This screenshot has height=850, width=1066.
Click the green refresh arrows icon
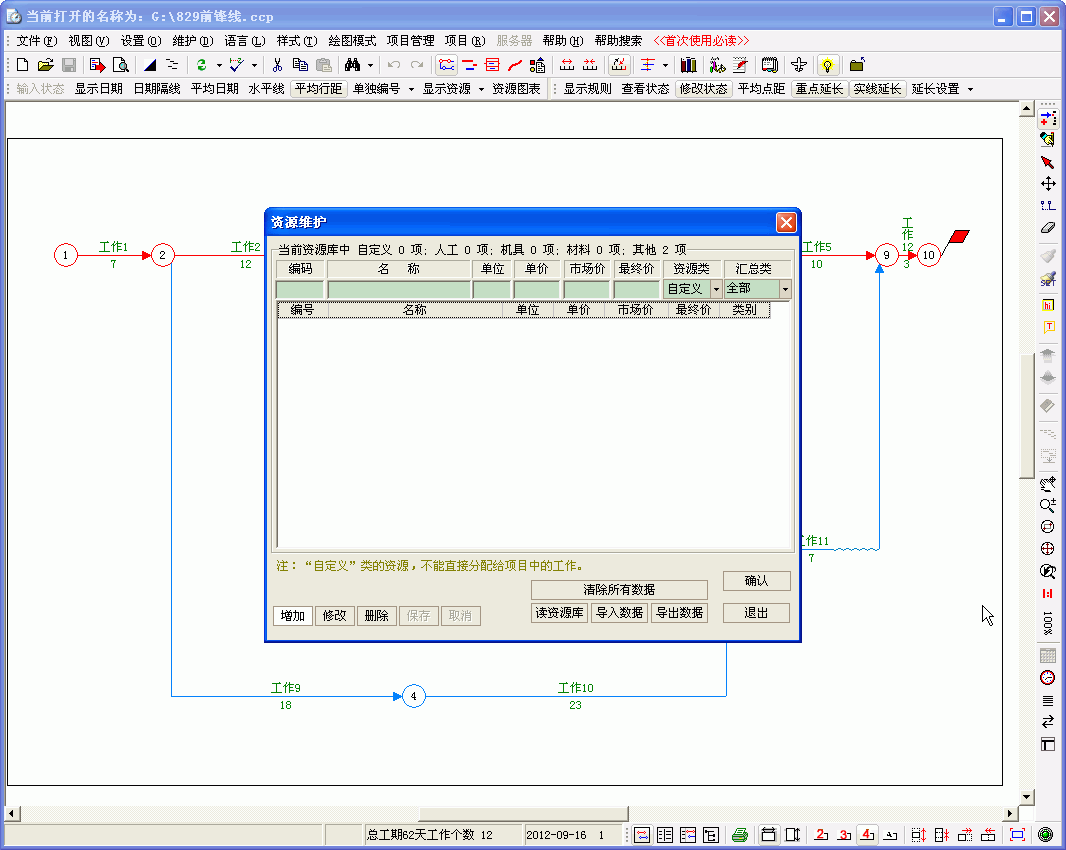(201, 65)
